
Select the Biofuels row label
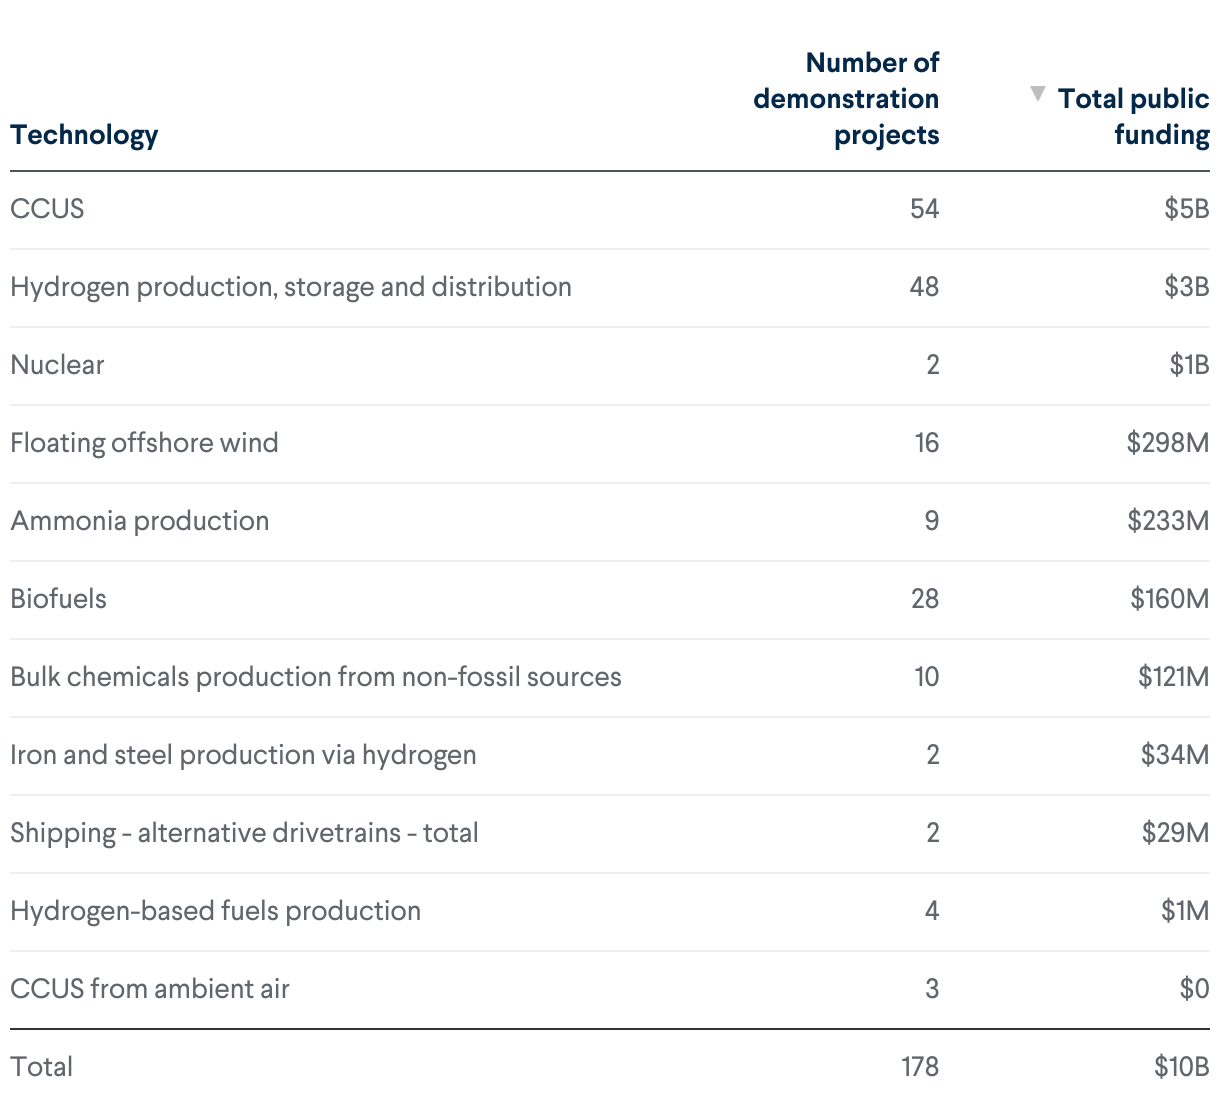pos(58,599)
